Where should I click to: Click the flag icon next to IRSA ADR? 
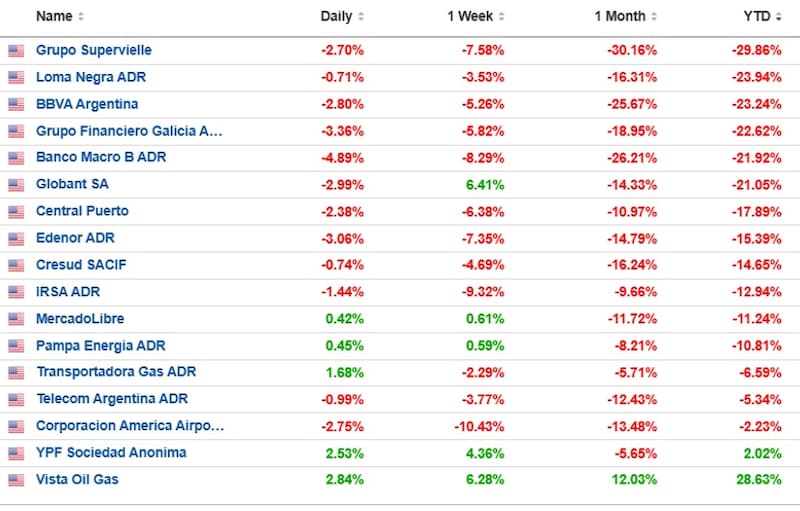pos(16,292)
